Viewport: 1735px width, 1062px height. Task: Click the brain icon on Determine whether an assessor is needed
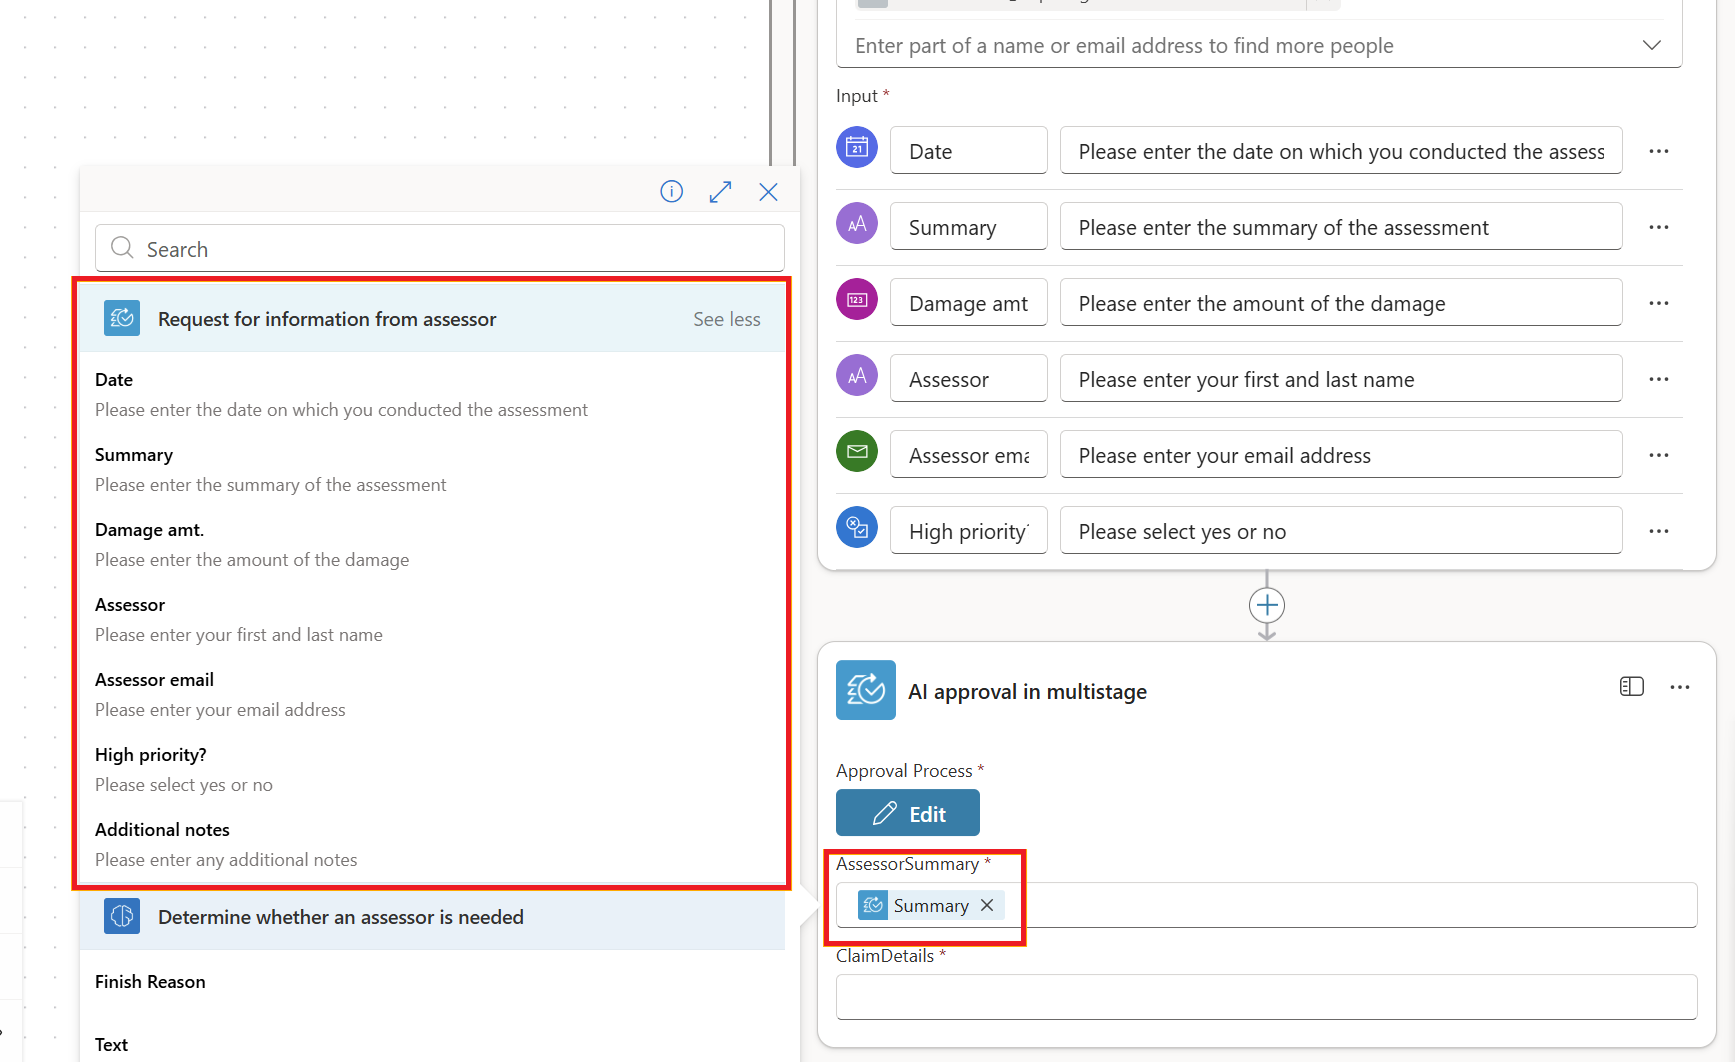pyautogui.click(x=121, y=916)
